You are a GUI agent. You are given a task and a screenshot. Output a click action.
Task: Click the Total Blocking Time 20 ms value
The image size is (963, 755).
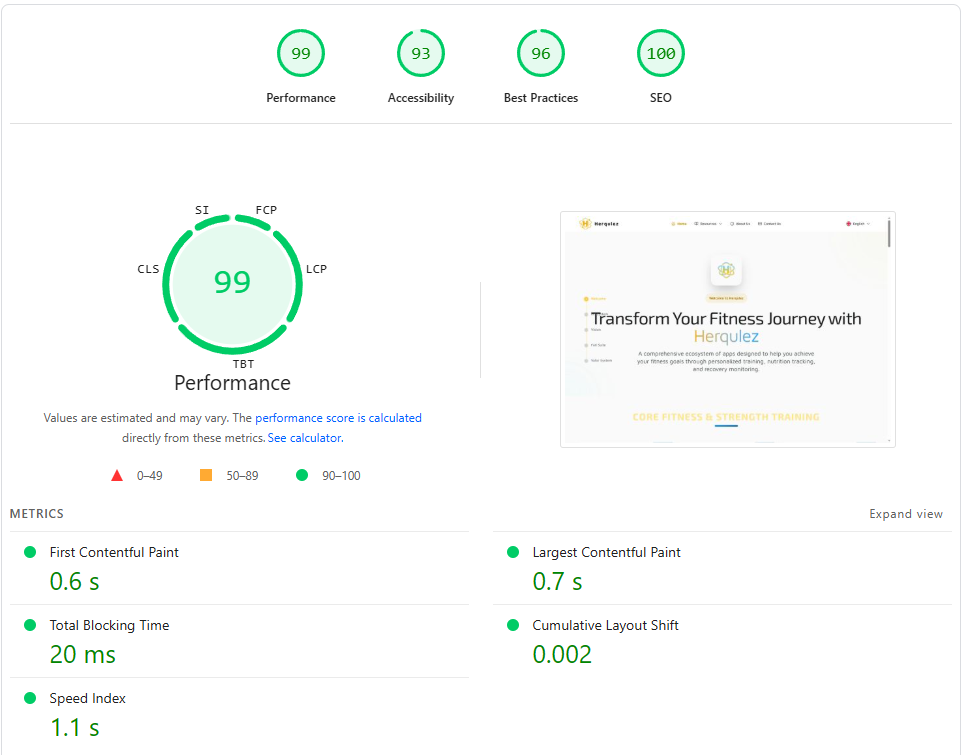coord(83,655)
